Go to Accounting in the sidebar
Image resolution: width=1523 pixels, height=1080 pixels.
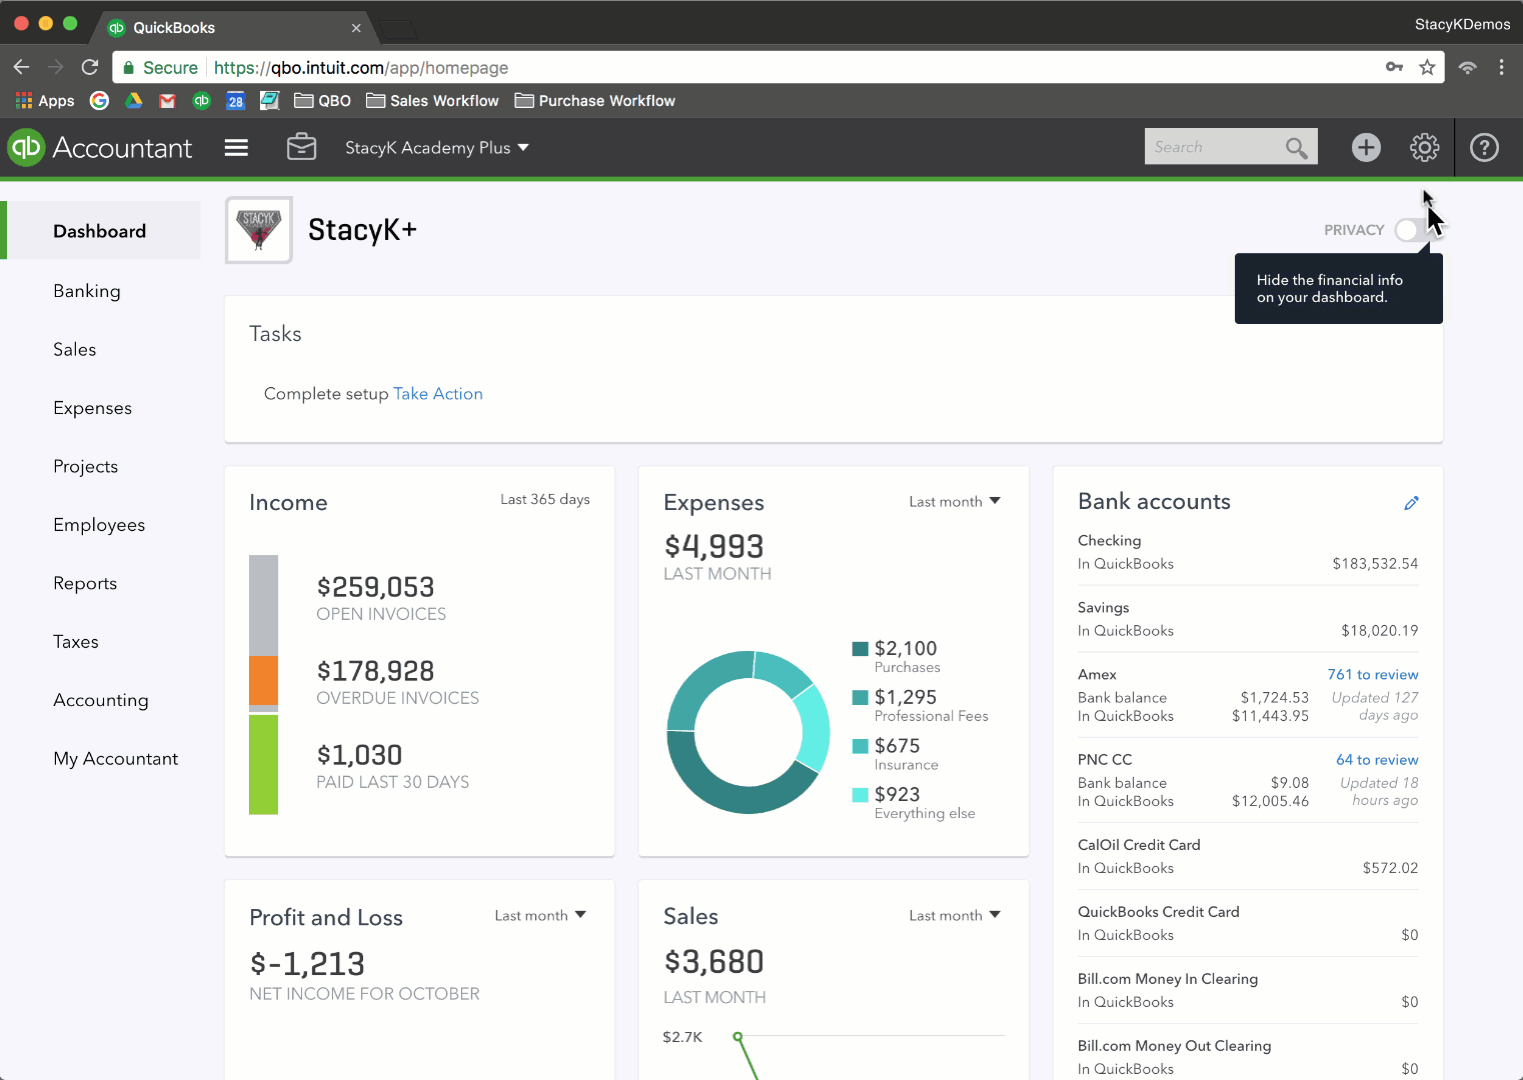tap(101, 700)
